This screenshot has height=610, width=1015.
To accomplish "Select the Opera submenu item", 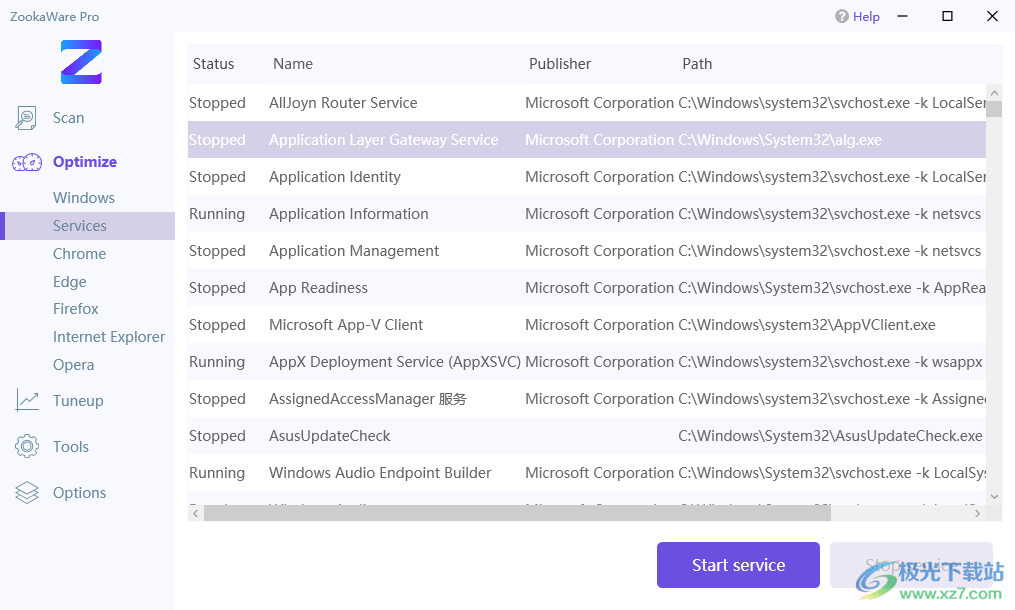I will coord(74,365).
